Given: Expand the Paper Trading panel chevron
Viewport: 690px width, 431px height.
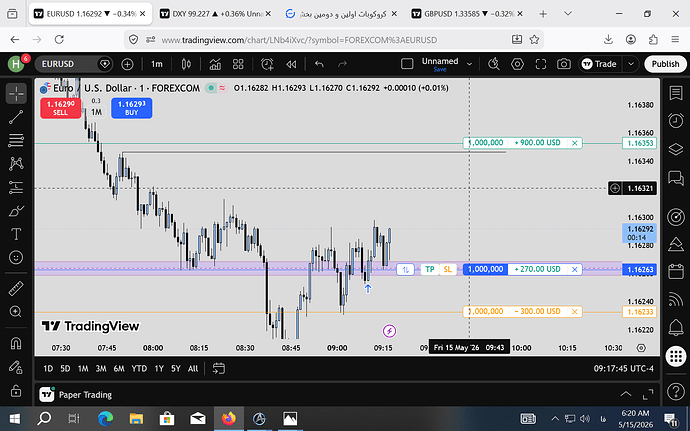Looking at the screenshot, I should (625, 394).
